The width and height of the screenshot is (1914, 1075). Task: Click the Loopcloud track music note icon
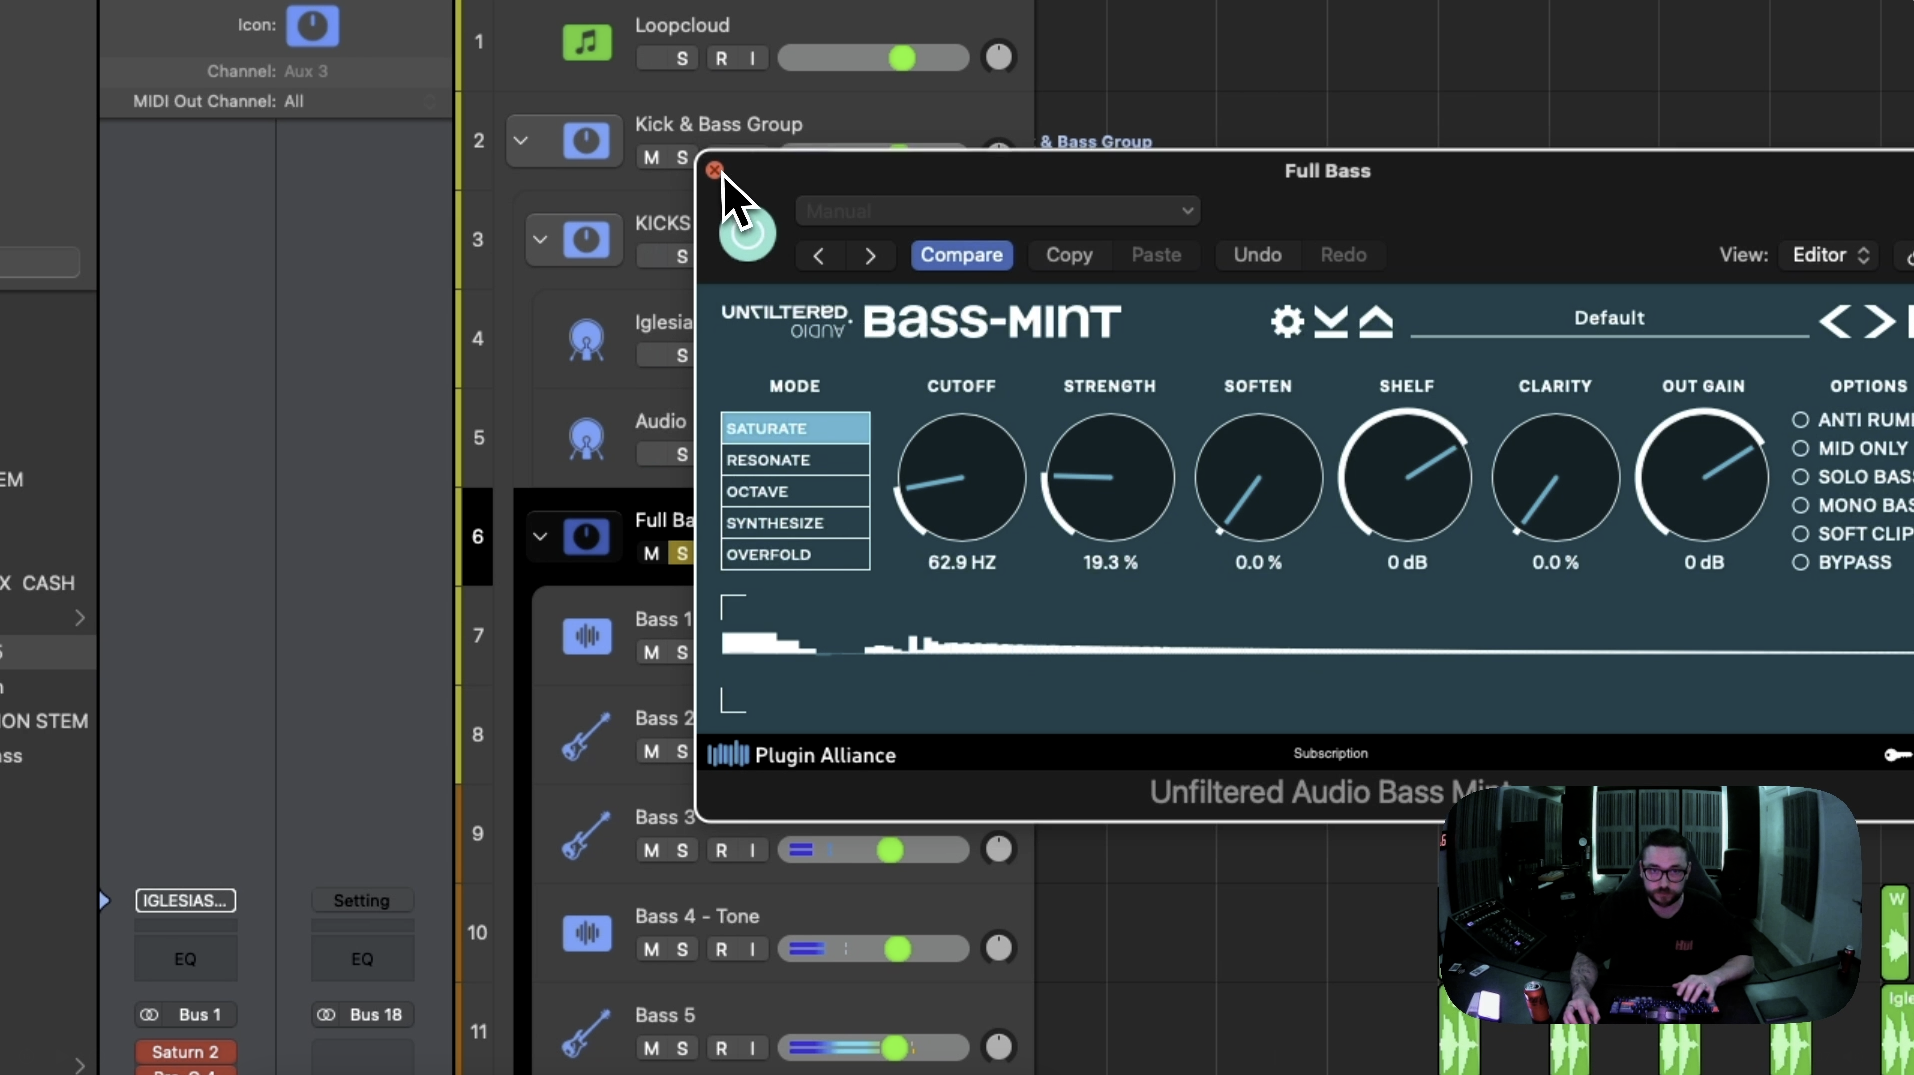586,42
